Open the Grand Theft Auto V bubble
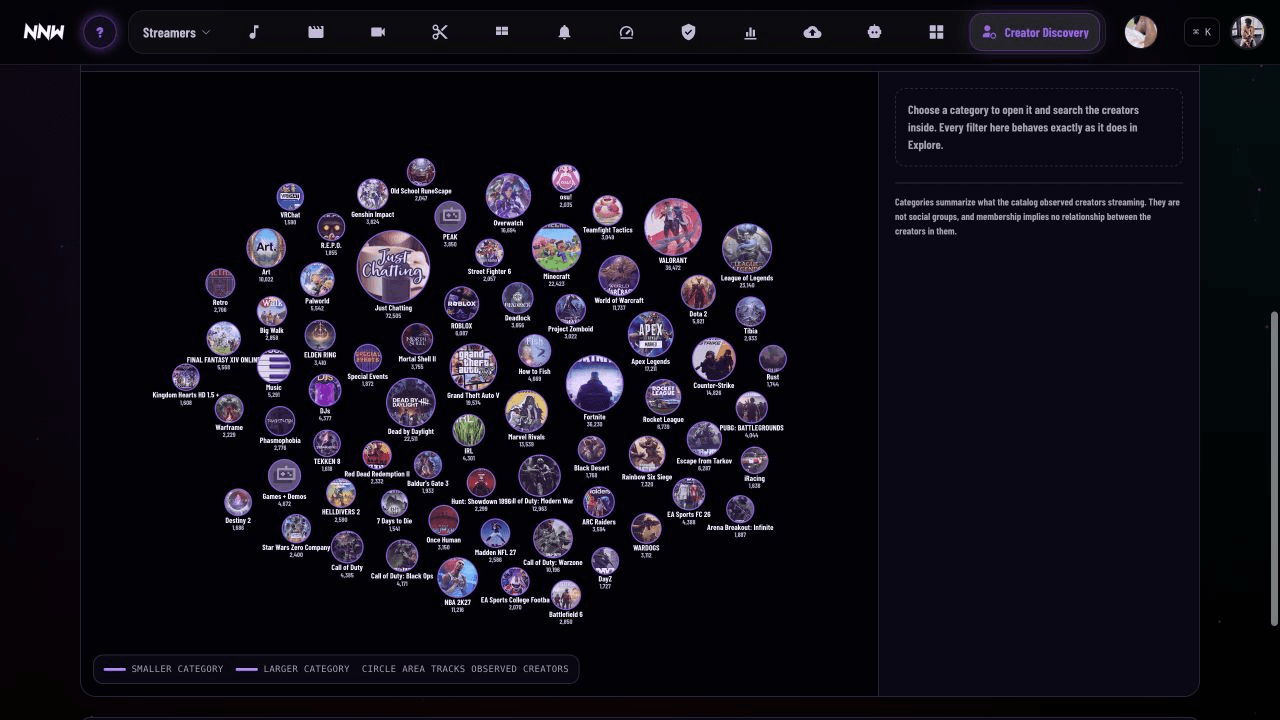Screen dimensions: 1280x720 point(473,368)
